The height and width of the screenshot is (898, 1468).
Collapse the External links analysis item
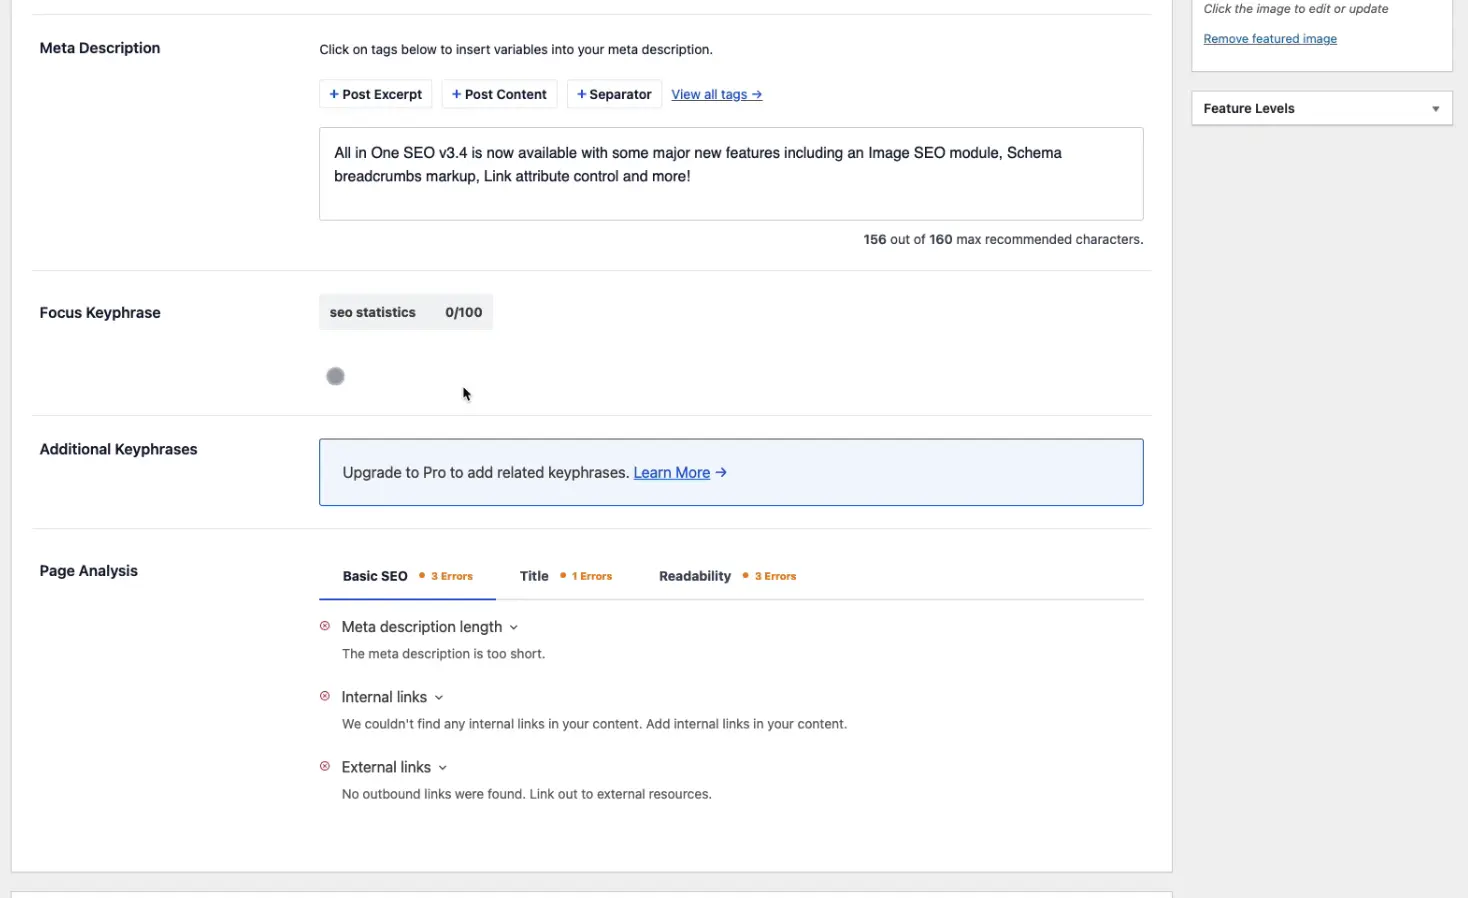coord(443,767)
